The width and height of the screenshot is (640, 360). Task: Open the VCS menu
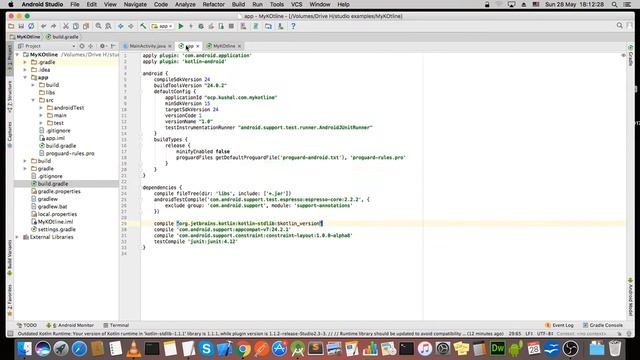tap(296, 4)
